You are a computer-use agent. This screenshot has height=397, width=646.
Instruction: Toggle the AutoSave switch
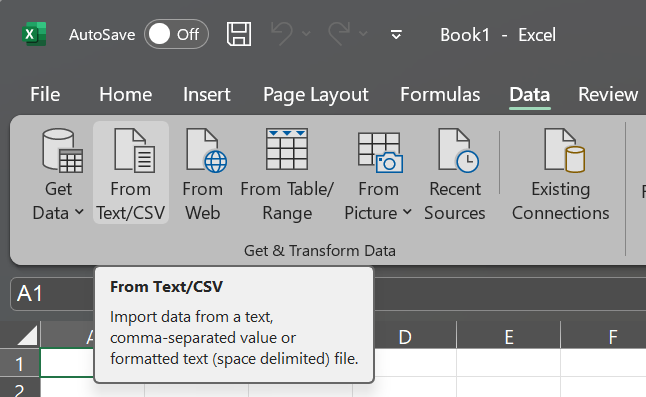(x=176, y=34)
